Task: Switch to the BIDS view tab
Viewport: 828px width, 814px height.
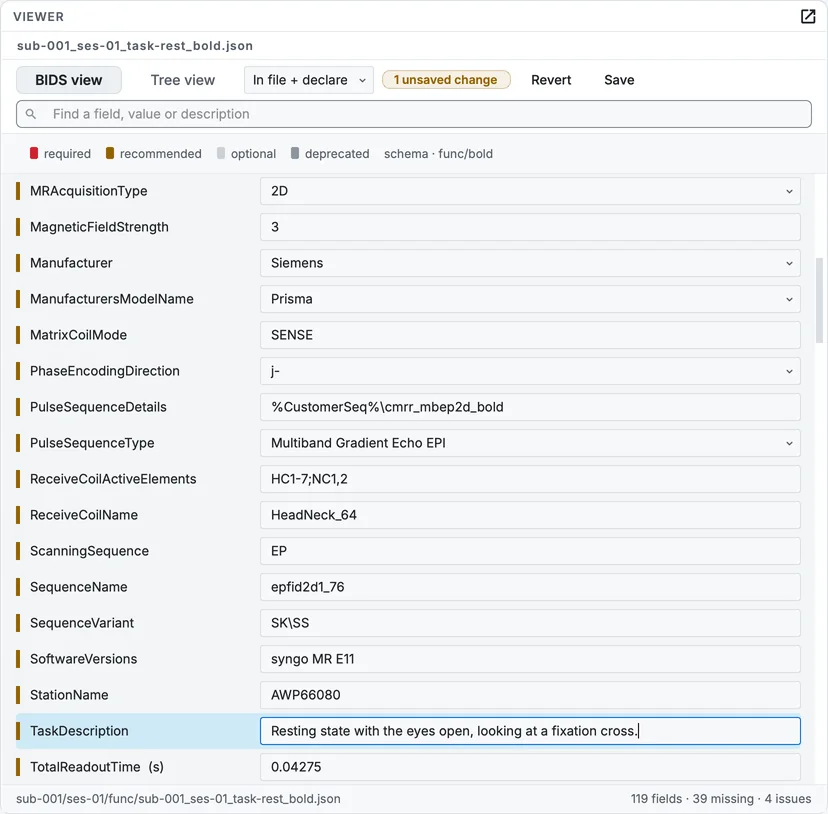Action: click(x=69, y=80)
